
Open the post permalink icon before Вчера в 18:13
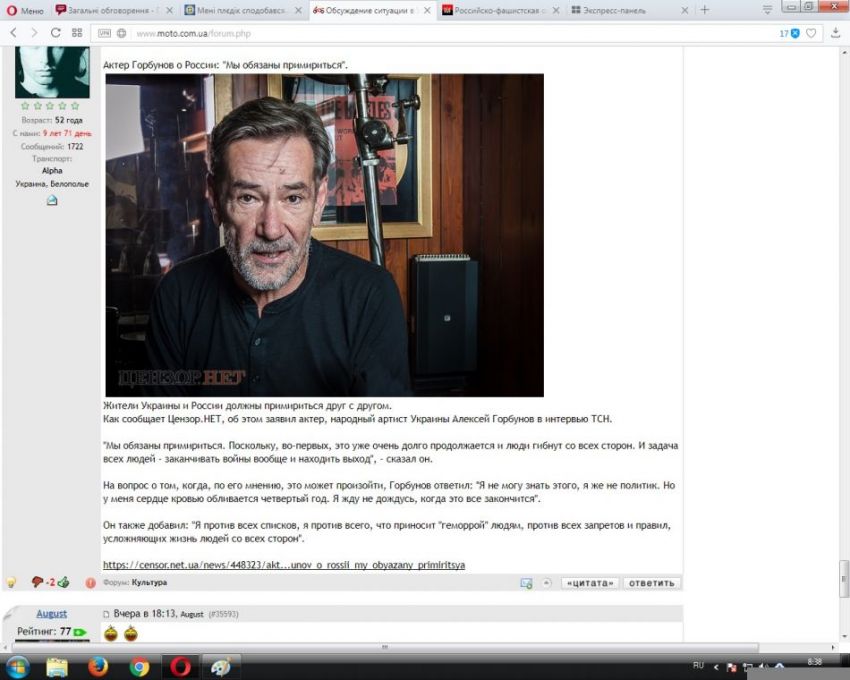click(x=106, y=614)
